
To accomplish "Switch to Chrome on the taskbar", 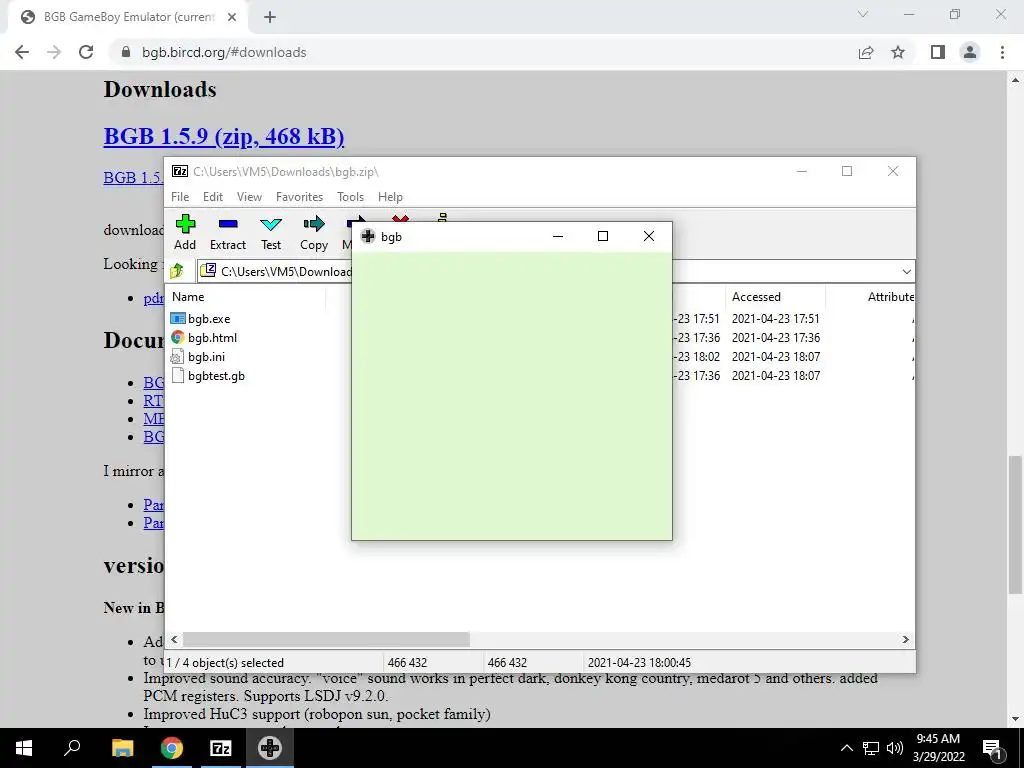I will (x=172, y=748).
